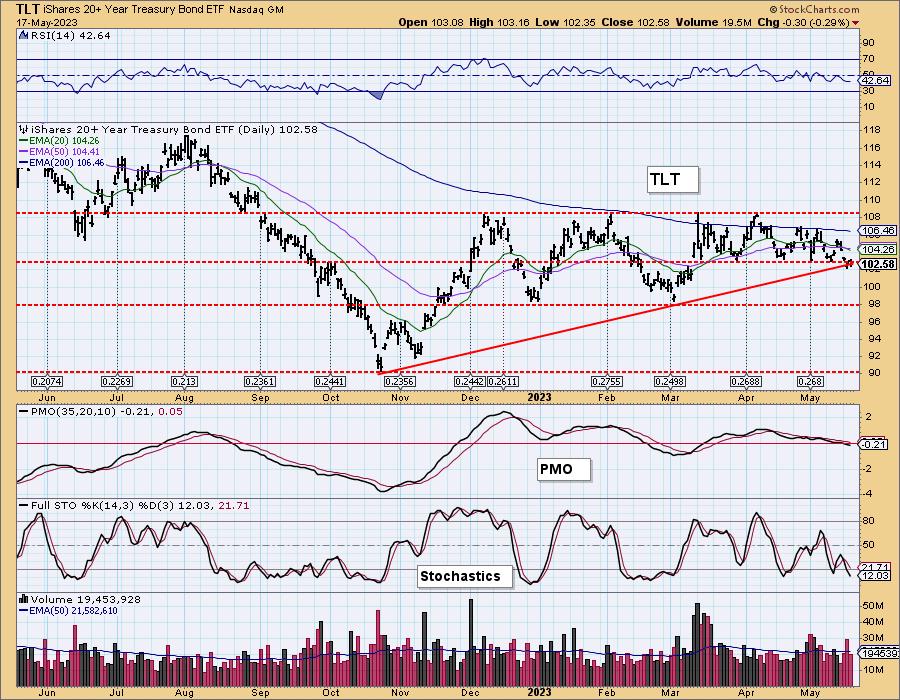The height and width of the screenshot is (700, 900).
Task: Click the RSI(14) panel legend icon
Action: [x=23, y=35]
